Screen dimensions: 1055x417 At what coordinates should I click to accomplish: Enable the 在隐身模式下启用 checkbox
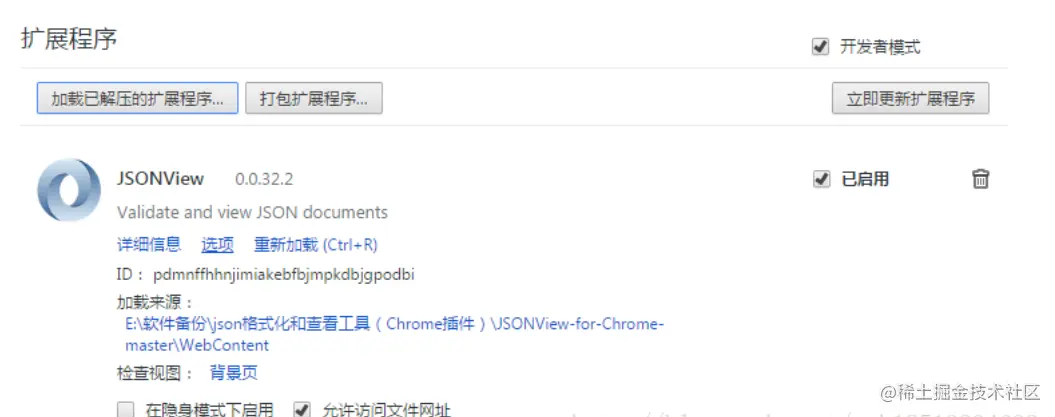(126, 410)
